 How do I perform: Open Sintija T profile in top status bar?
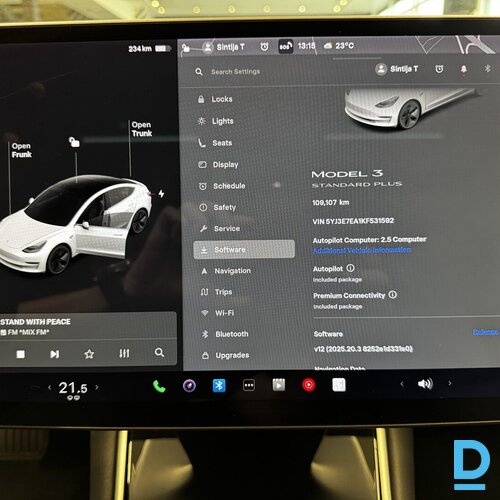[224, 47]
